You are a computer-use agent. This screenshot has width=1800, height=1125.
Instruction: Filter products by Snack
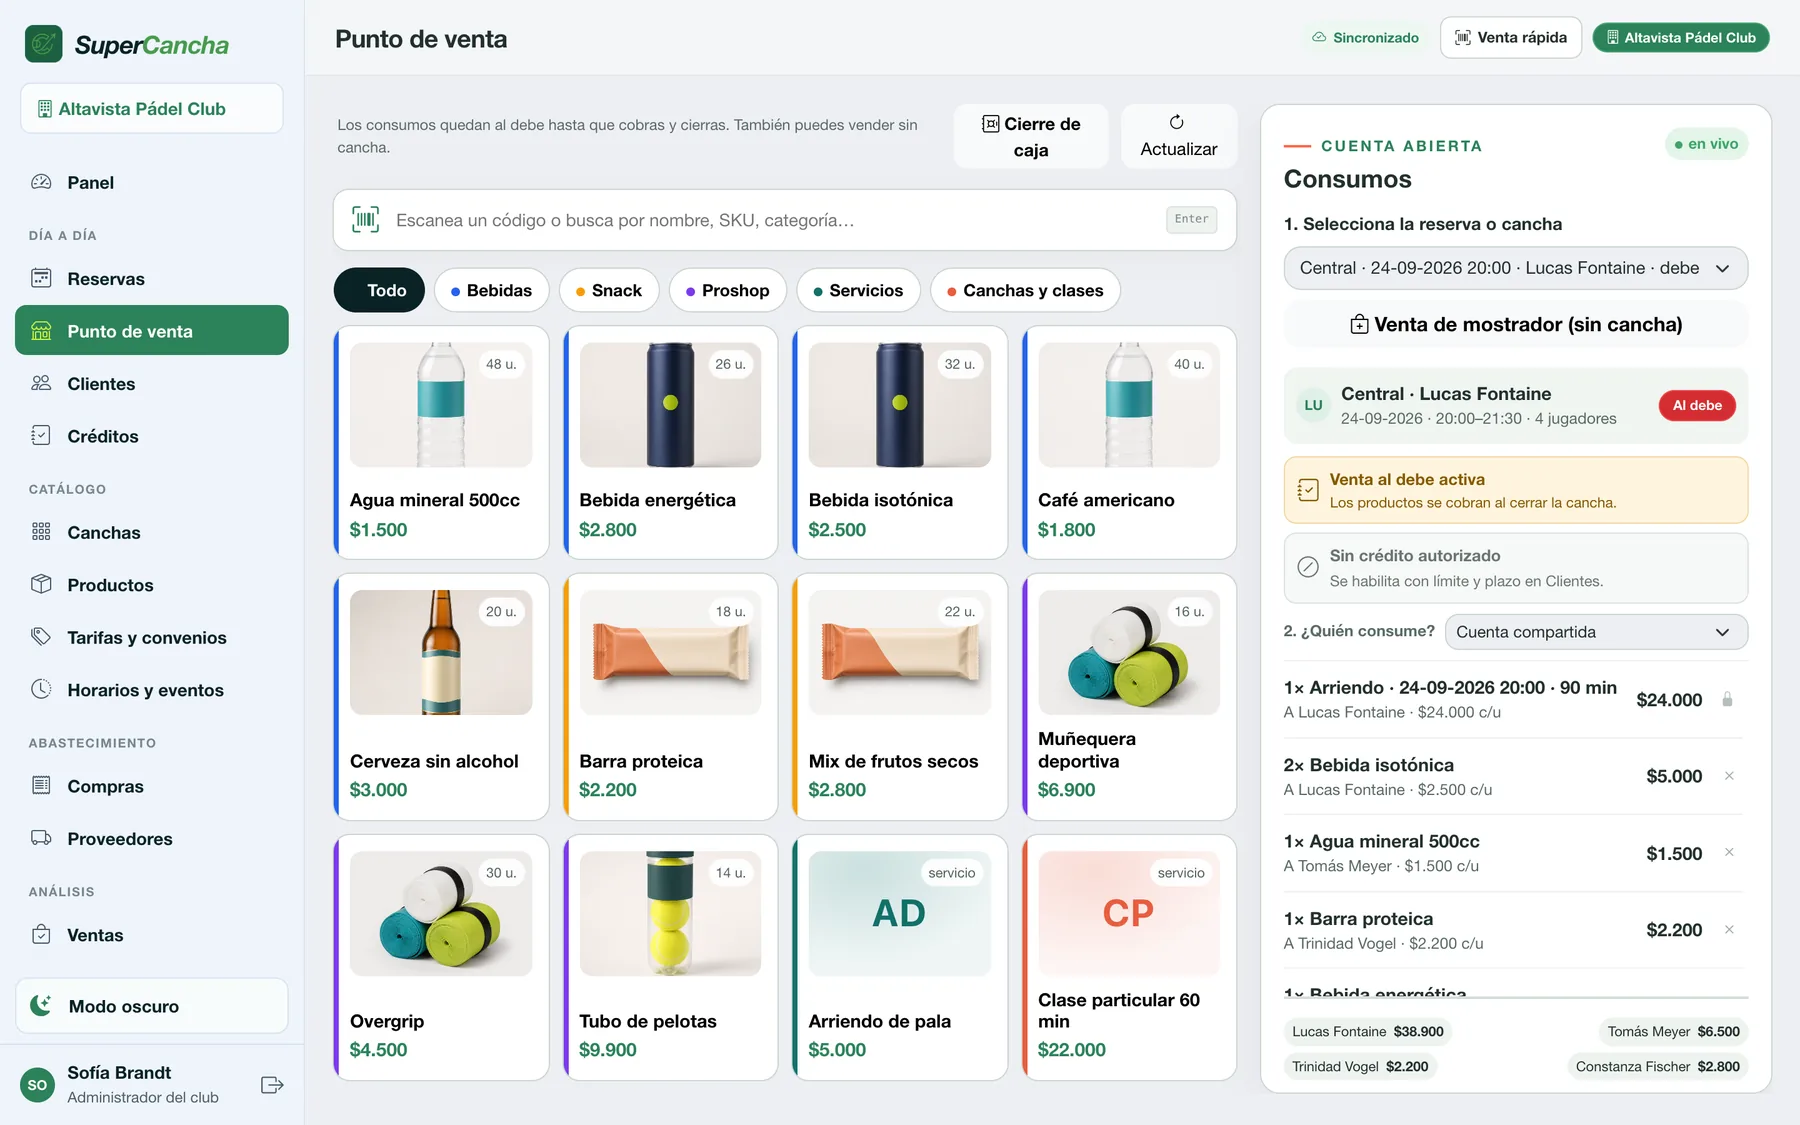pyautogui.click(x=609, y=290)
